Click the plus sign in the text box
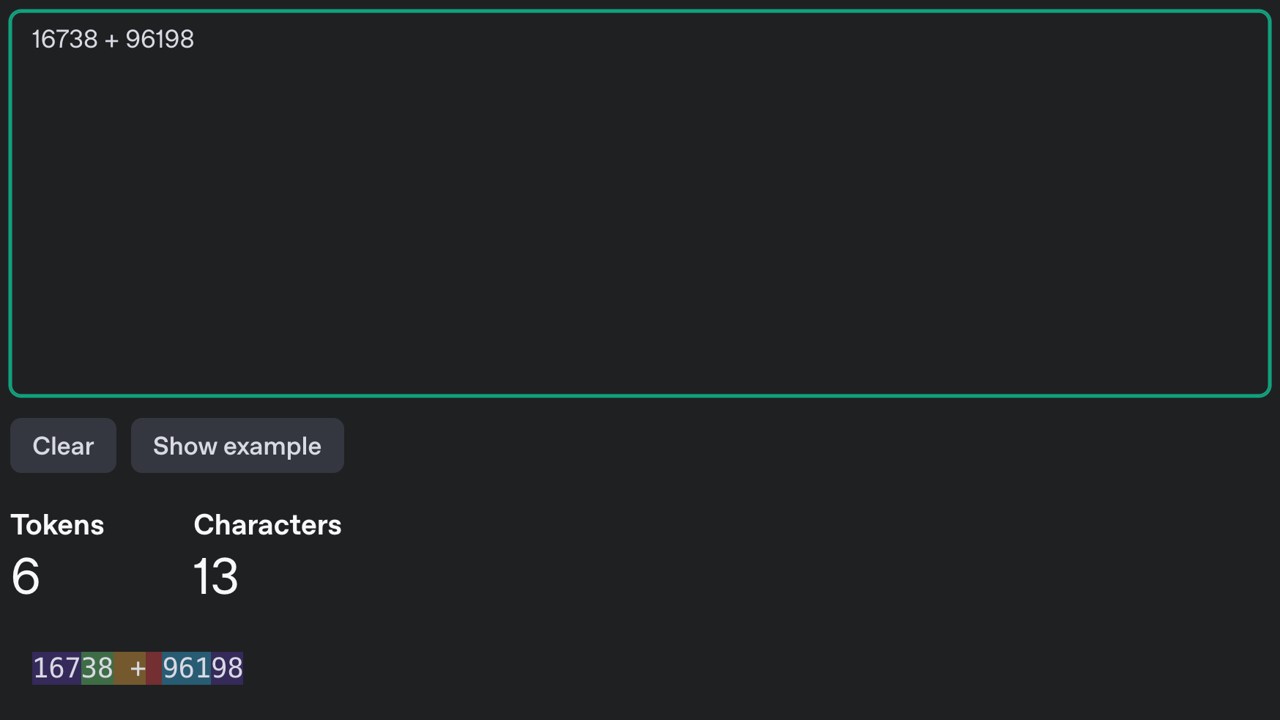1280x720 pixels. (x=111, y=40)
